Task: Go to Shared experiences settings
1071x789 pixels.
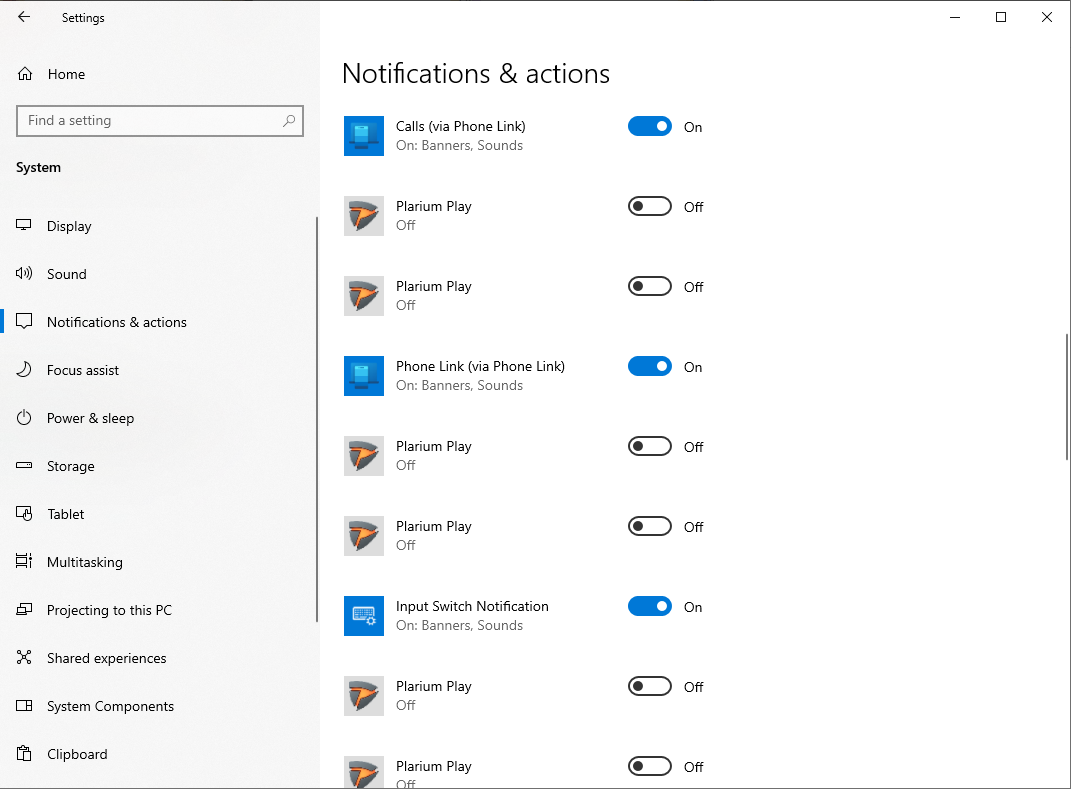Action: 106,658
